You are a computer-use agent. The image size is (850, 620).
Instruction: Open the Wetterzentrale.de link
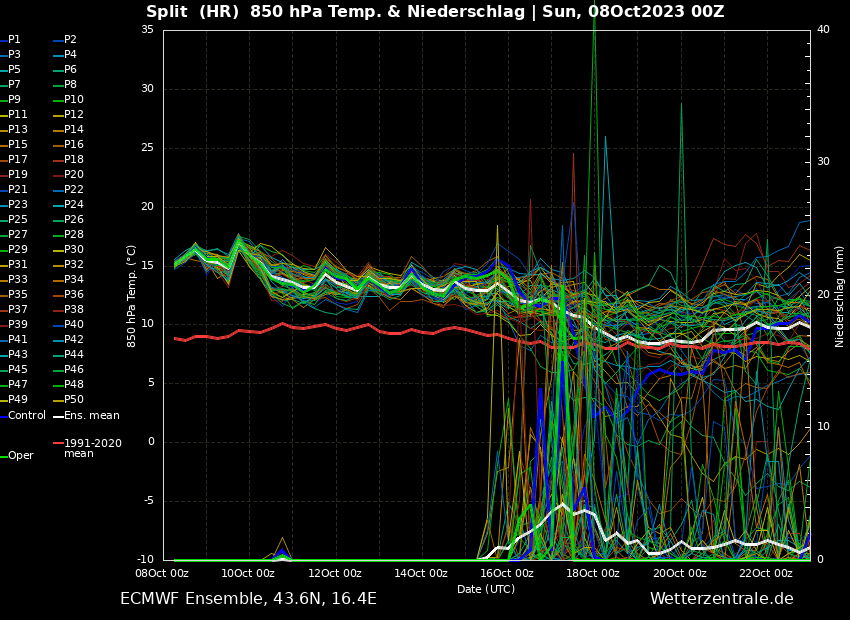point(721,599)
